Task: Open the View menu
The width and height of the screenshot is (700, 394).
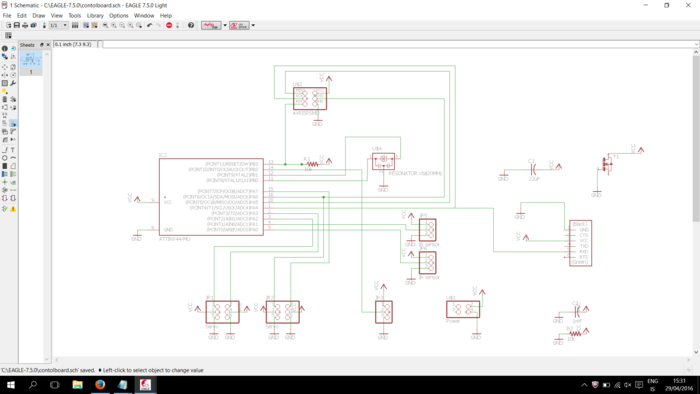Action: coord(57,15)
